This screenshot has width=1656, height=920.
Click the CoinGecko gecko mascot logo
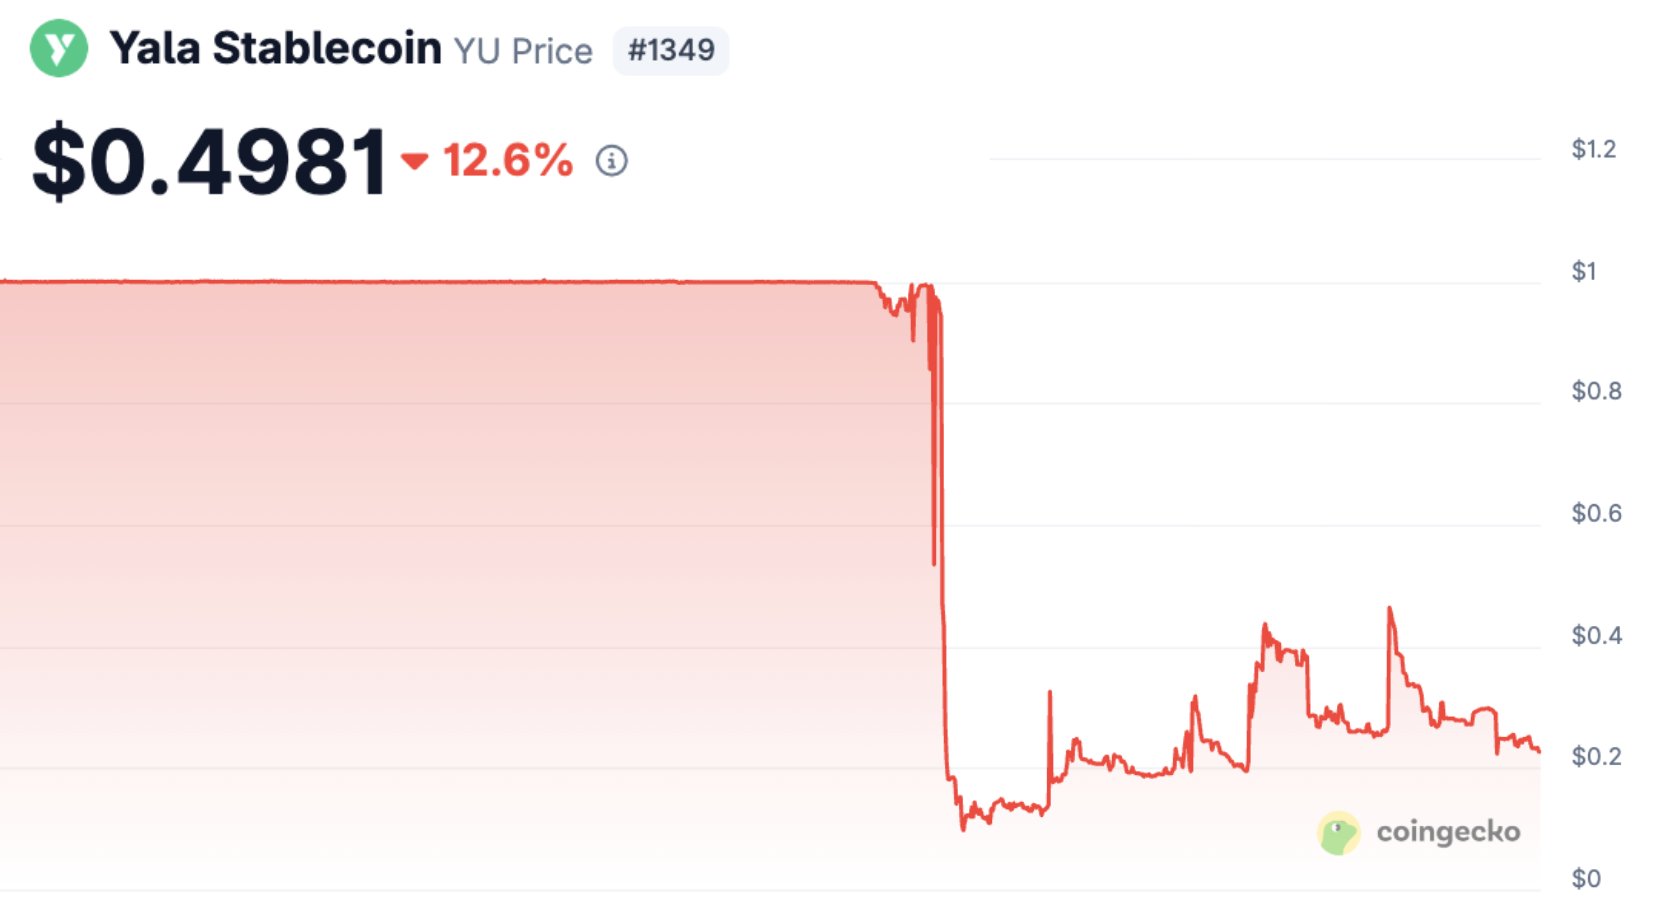1338,833
